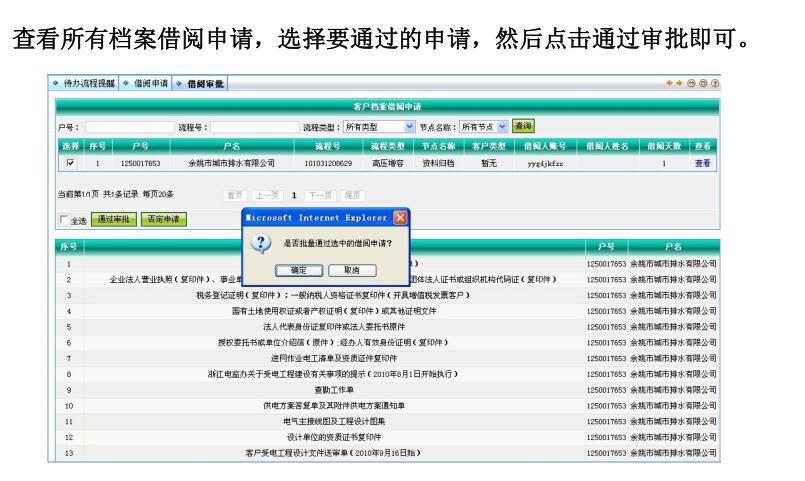Image resolution: width=805 pixels, height=481 pixels.
Task: Click the 借阅人账号 column header
Action: tap(545, 146)
